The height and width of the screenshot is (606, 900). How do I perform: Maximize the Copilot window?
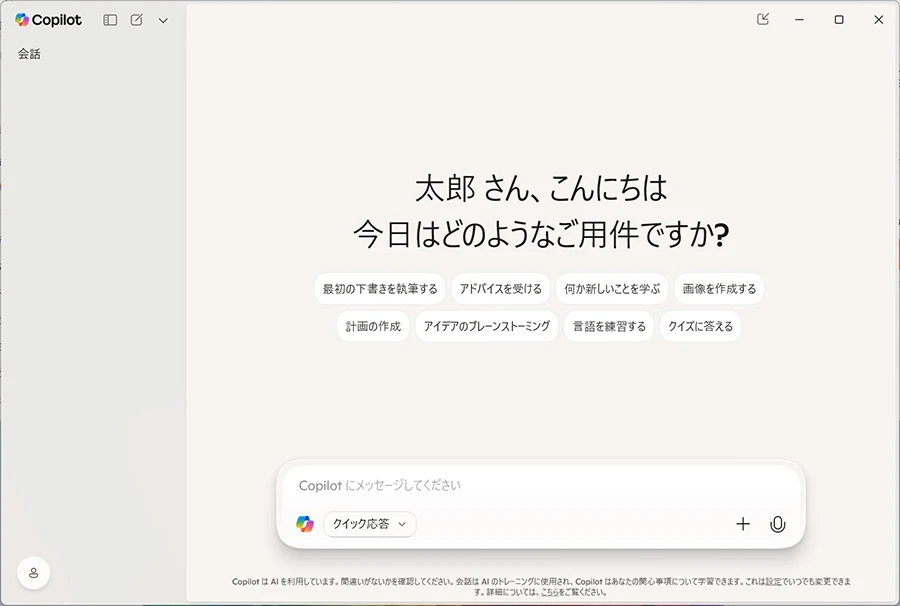839,20
